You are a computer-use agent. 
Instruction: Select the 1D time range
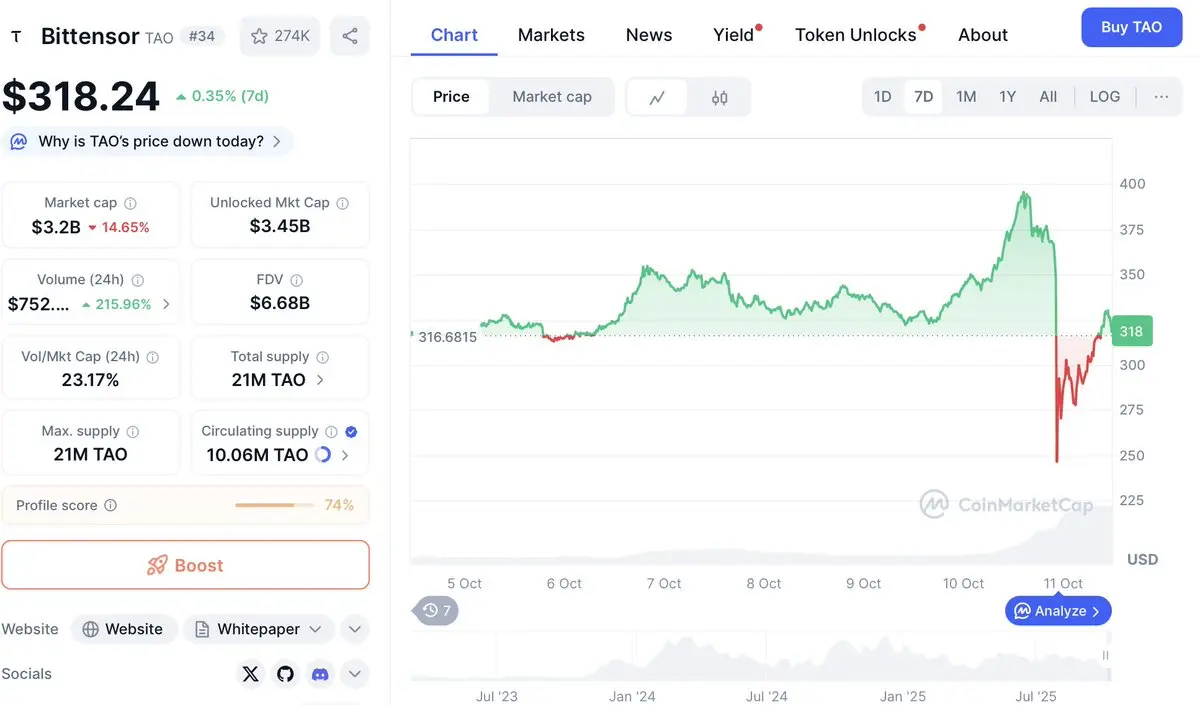882,97
